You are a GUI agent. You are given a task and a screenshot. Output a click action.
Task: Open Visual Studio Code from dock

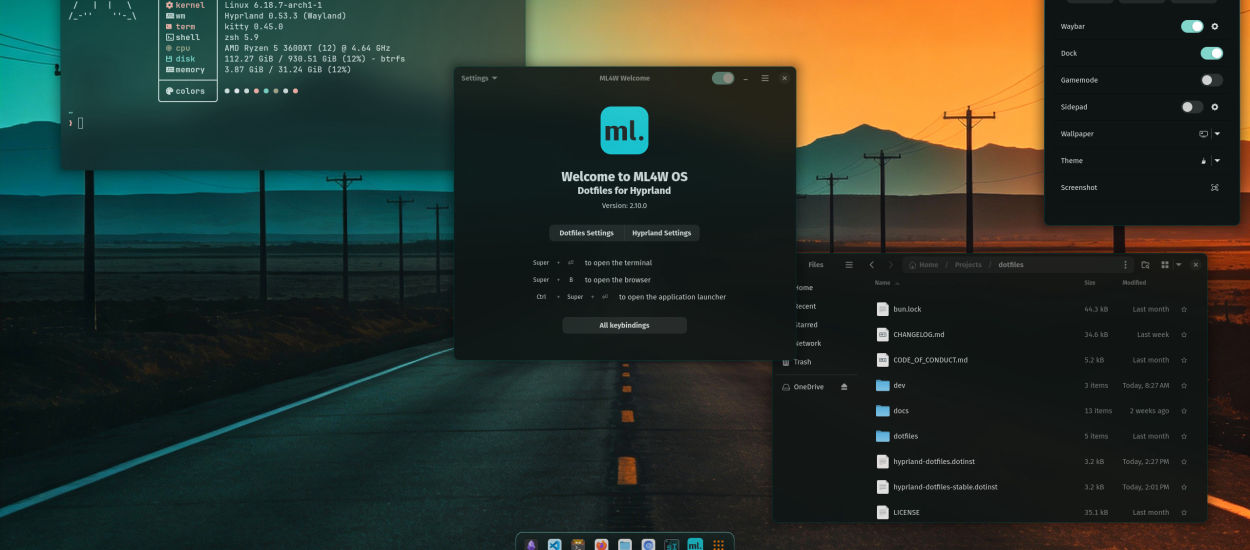coord(554,545)
